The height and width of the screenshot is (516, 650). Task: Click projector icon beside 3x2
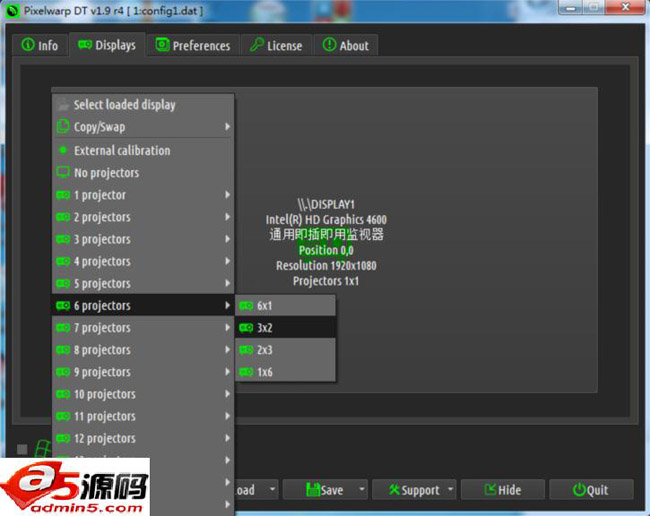click(246, 328)
